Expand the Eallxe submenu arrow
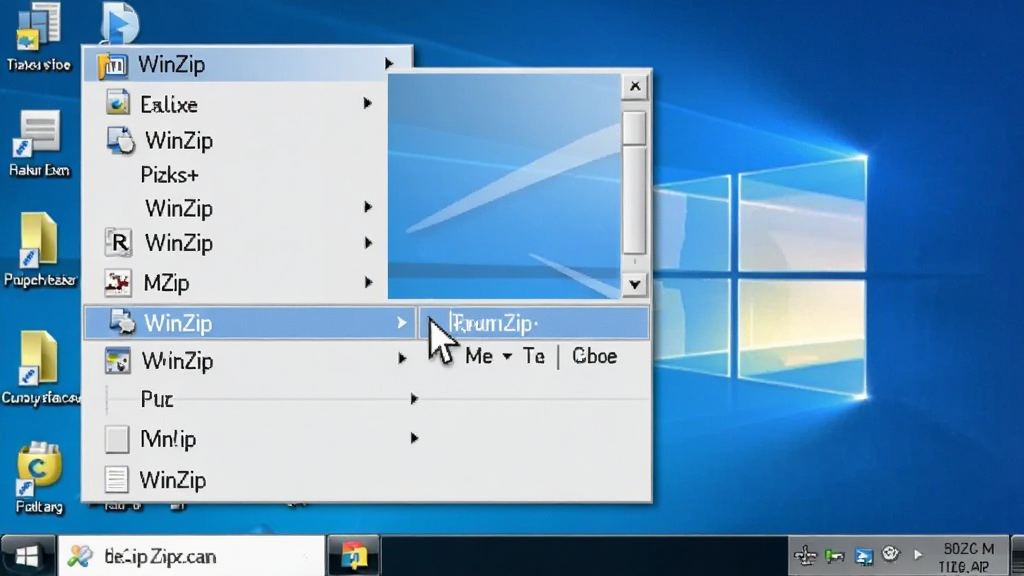 [x=368, y=103]
